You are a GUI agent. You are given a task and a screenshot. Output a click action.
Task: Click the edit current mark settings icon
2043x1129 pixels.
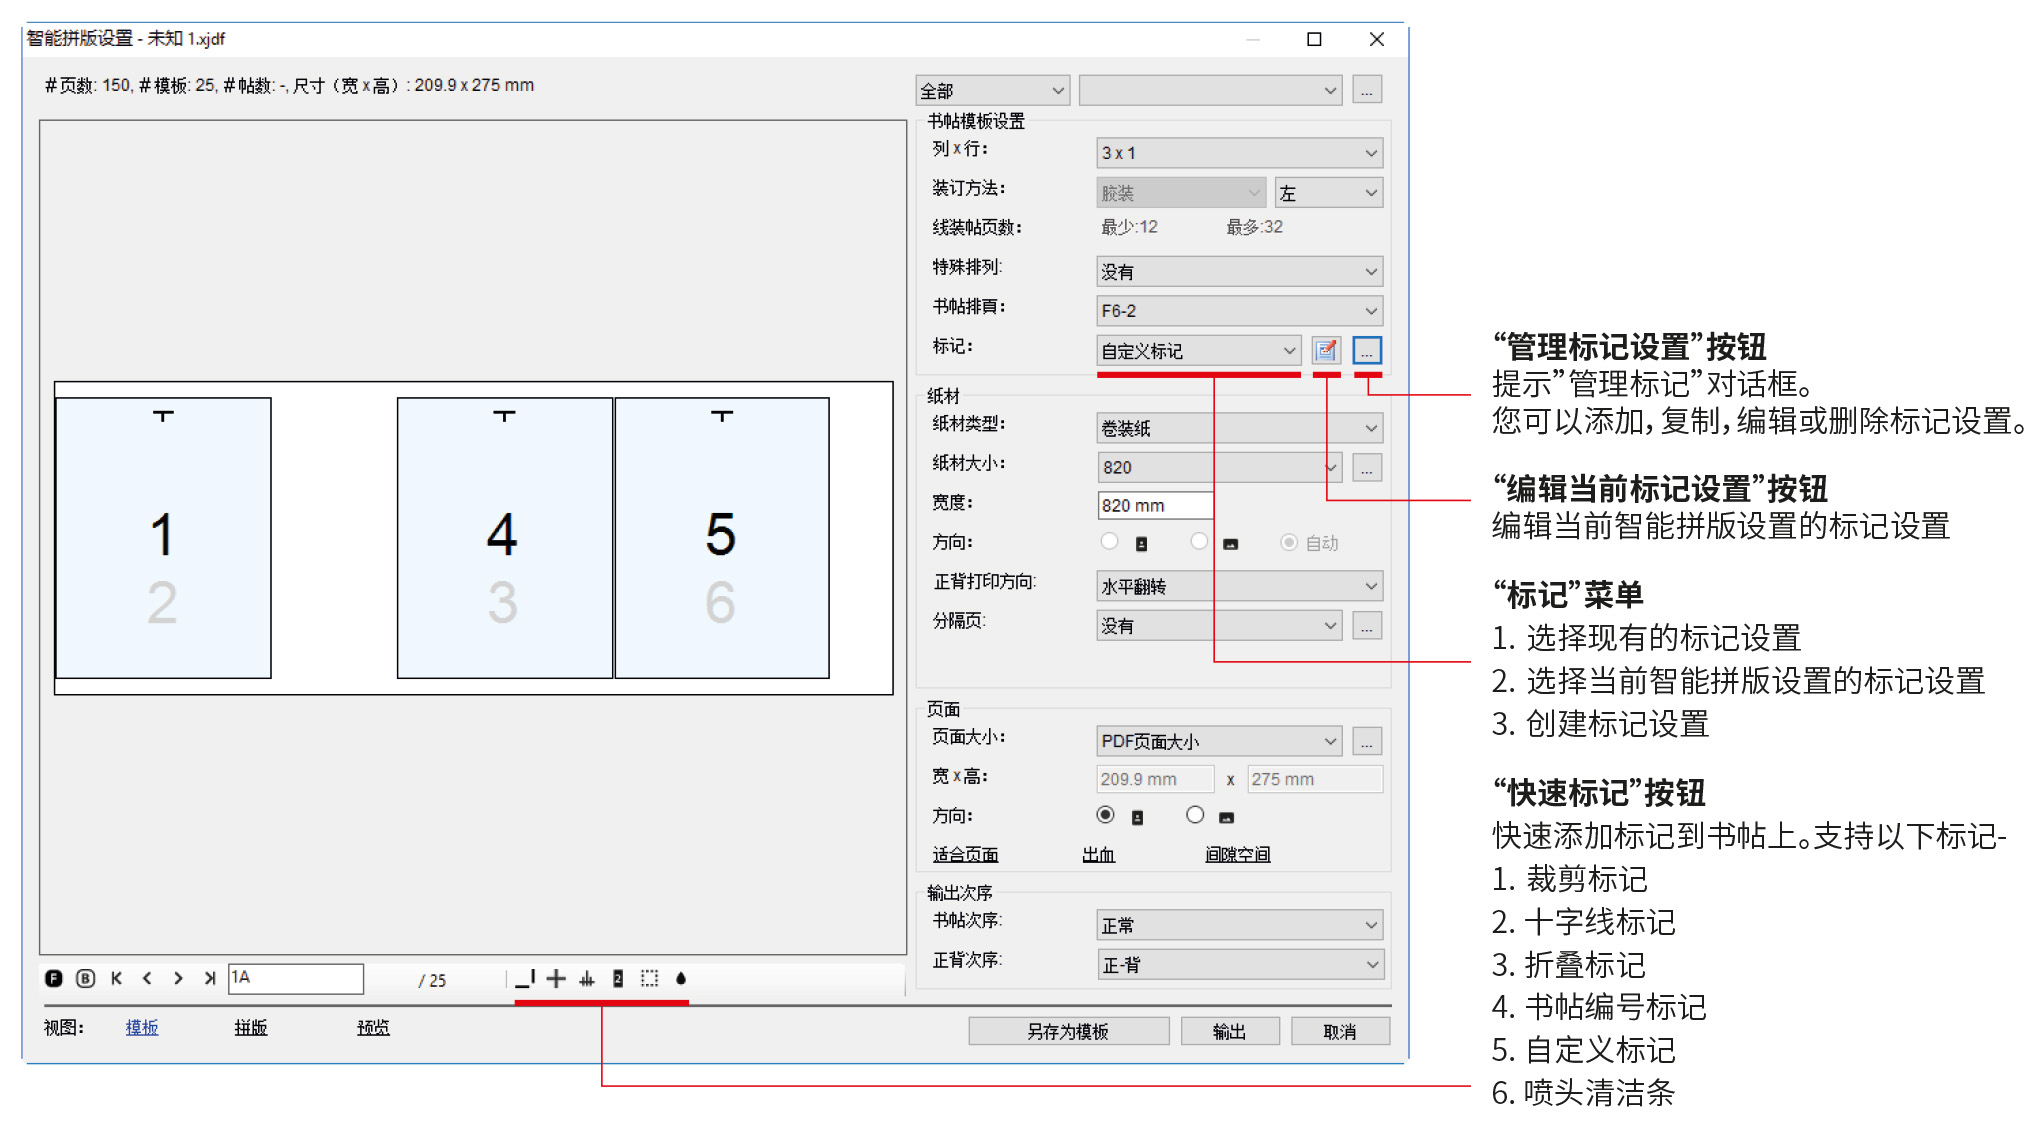pos(1326,351)
